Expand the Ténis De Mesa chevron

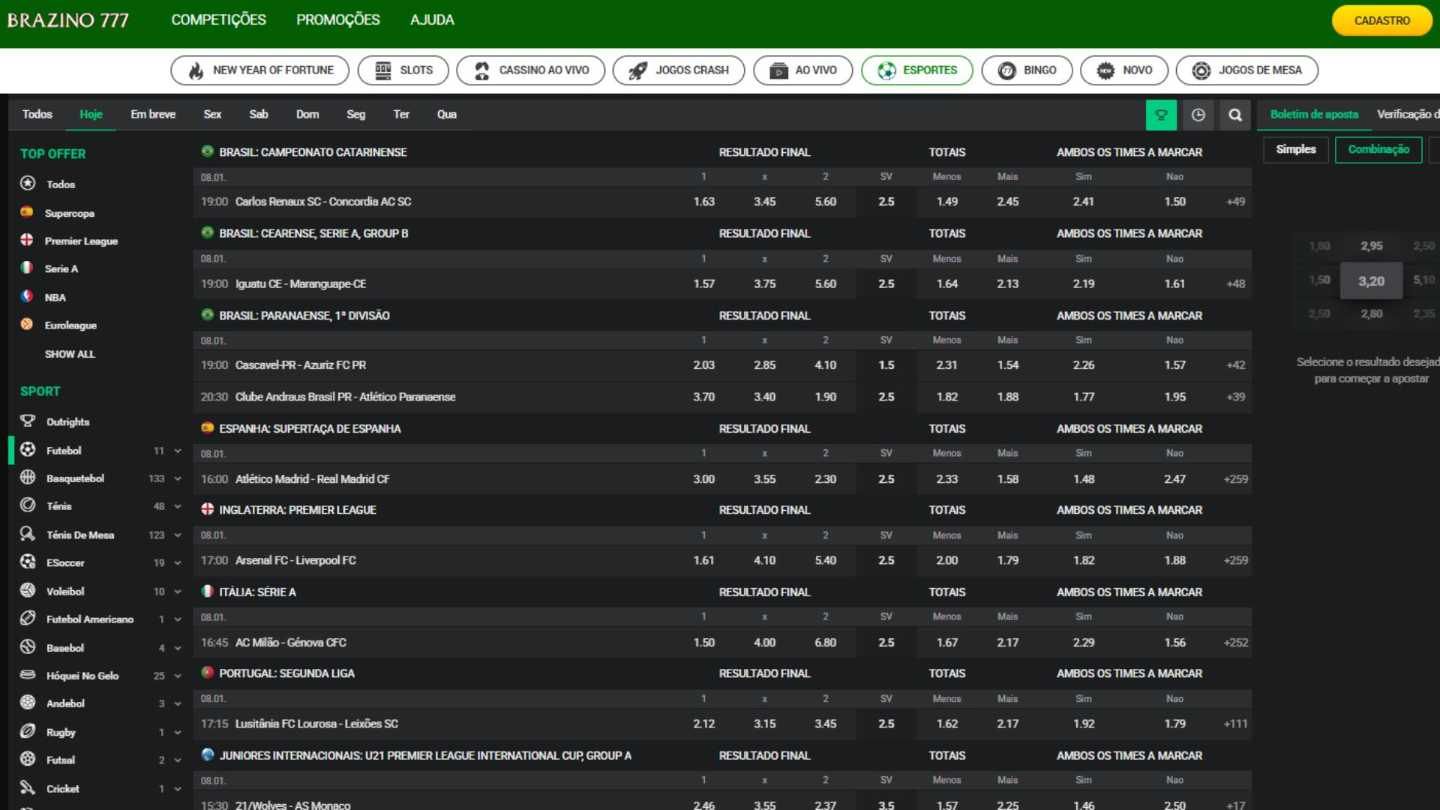[x=178, y=535]
